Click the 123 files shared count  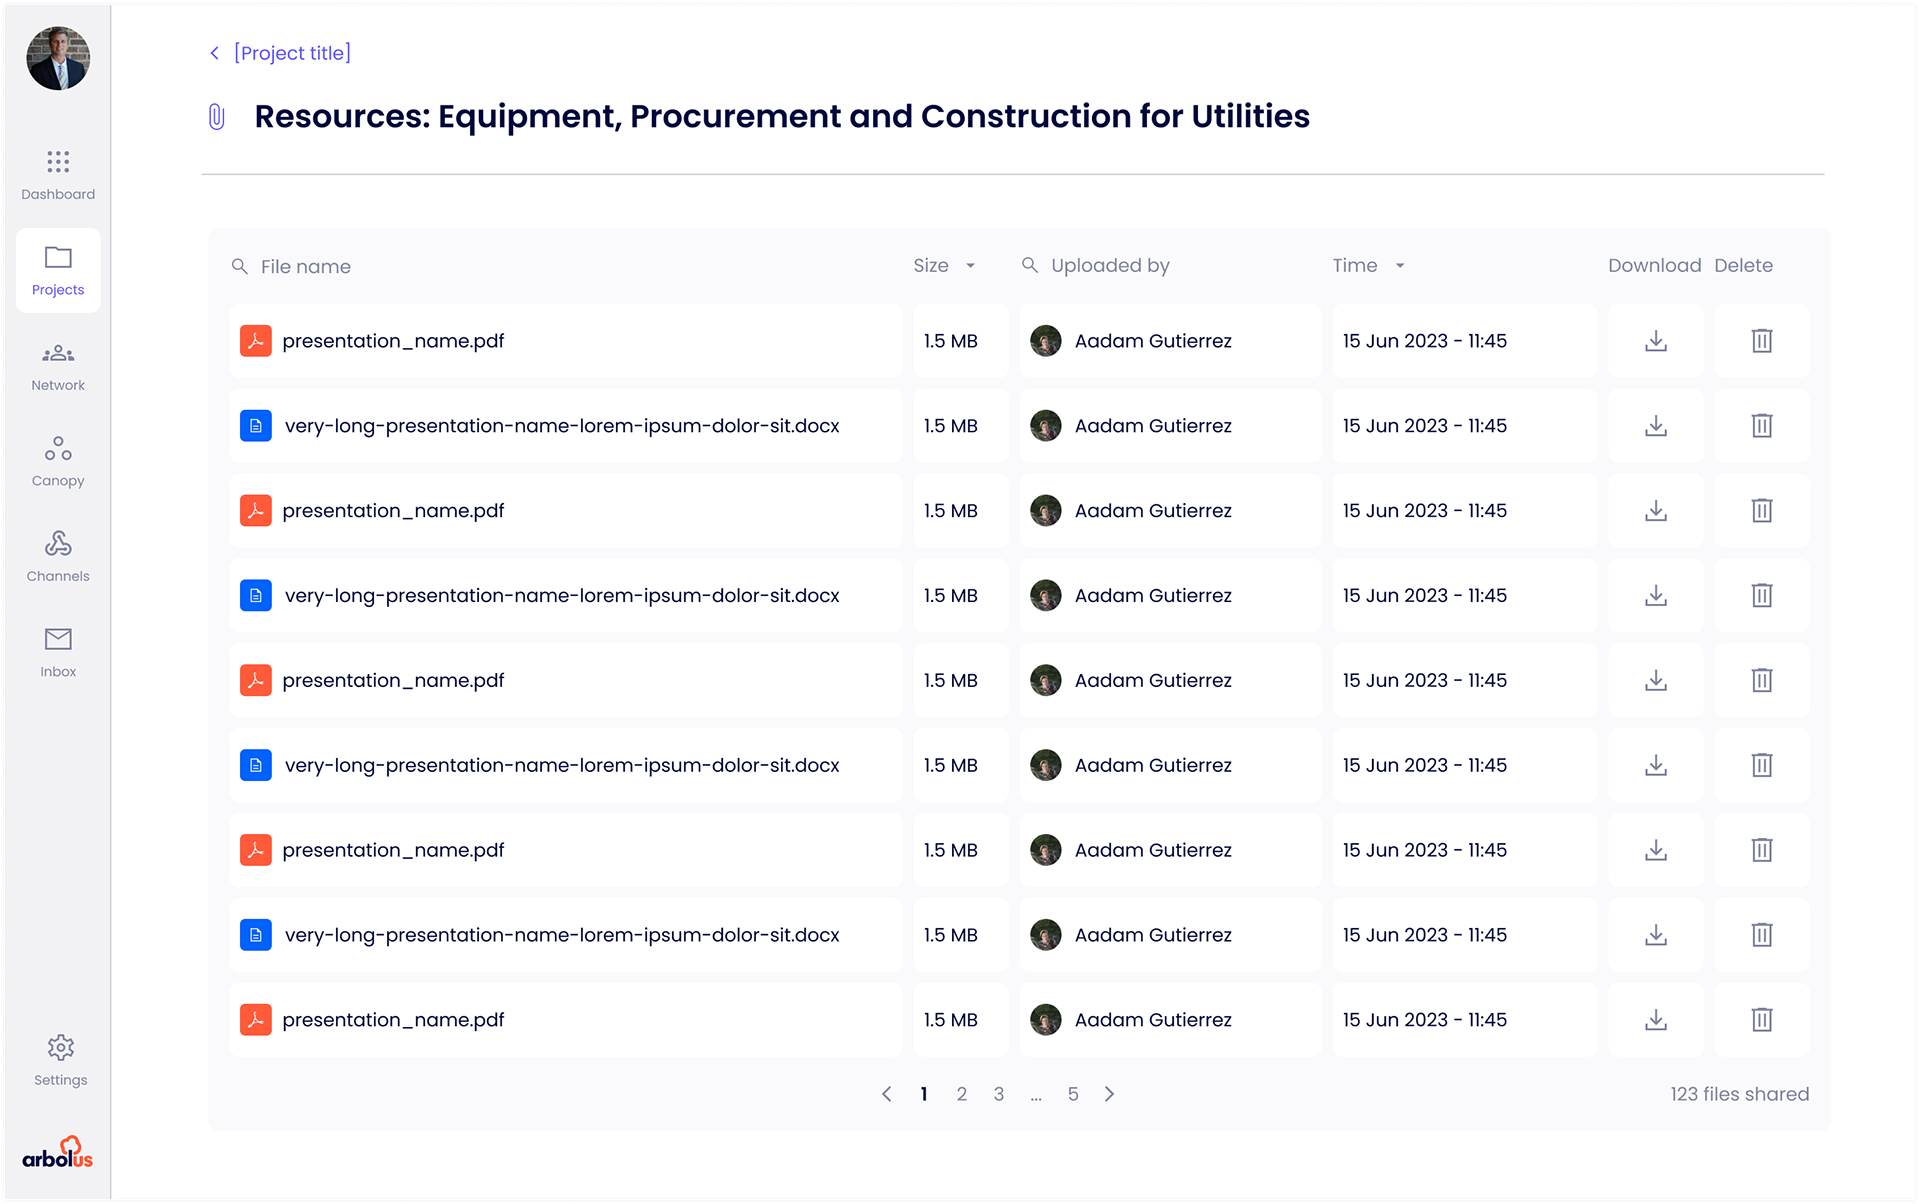pyautogui.click(x=1739, y=1095)
